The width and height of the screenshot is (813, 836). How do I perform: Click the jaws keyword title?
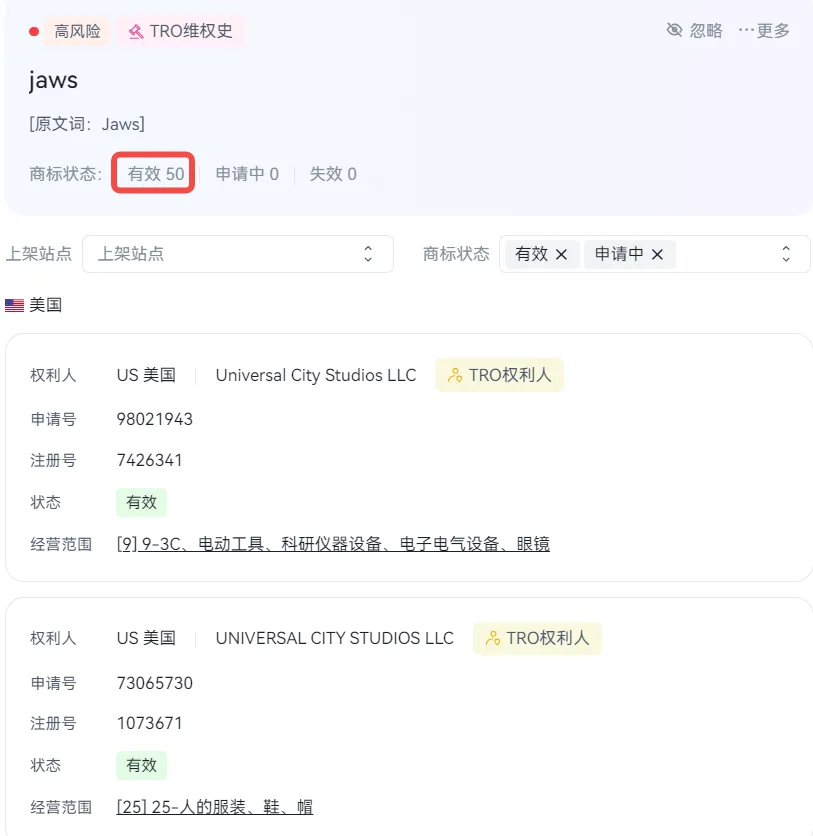(53, 81)
